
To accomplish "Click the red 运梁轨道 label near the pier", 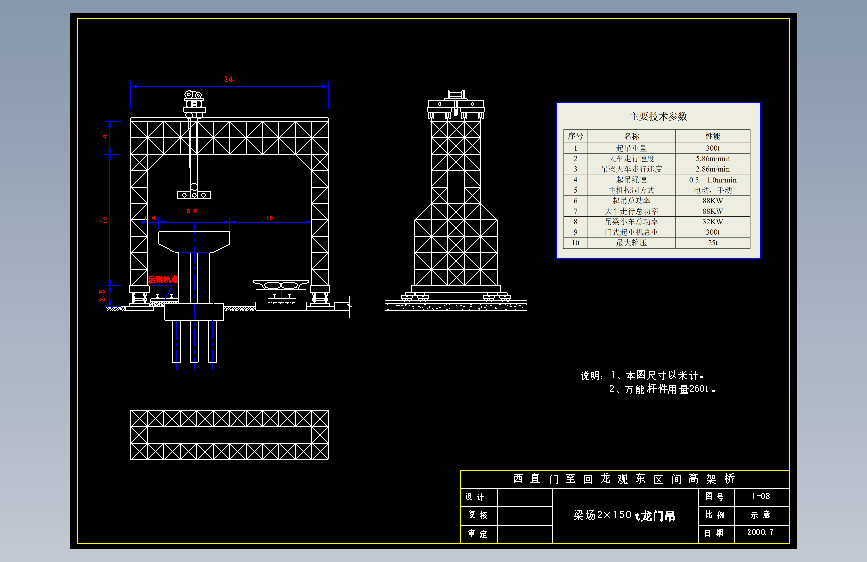I will (163, 279).
